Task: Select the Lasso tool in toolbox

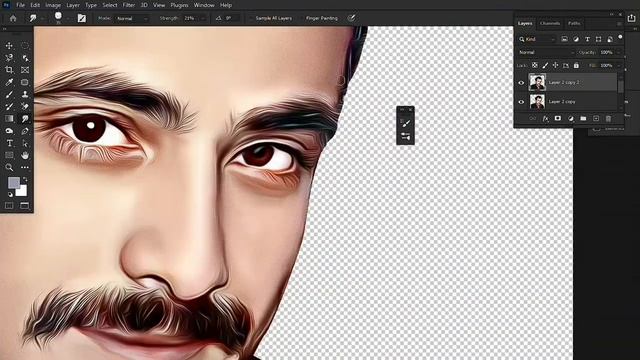Action: coord(9,58)
